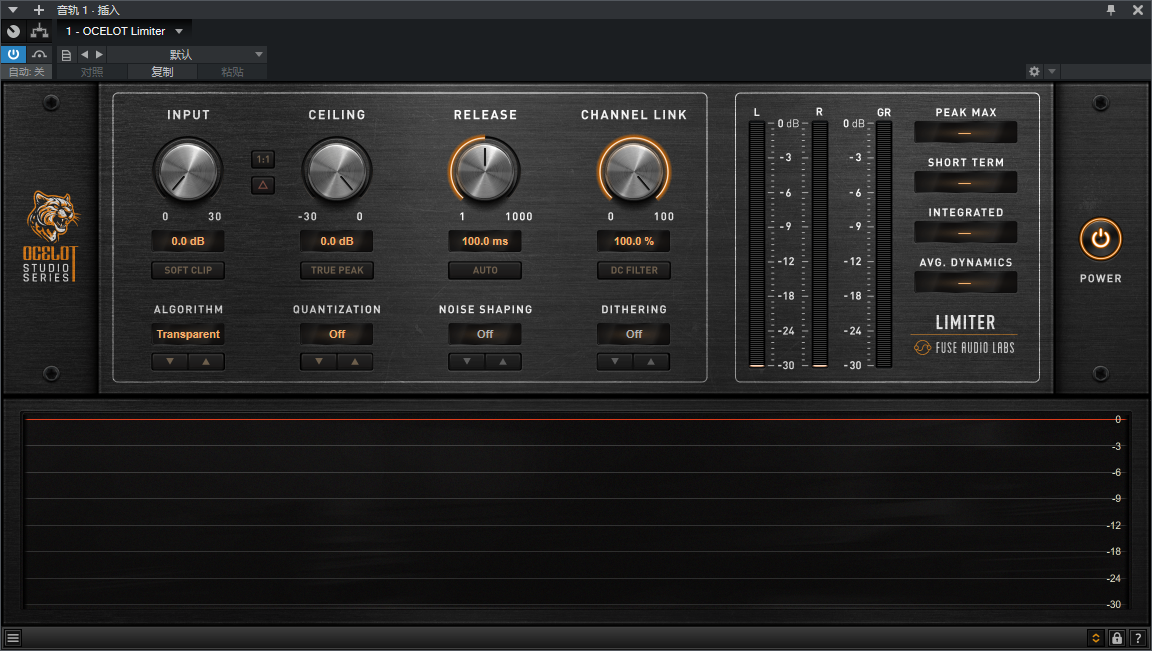Image resolution: width=1152 pixels, height=651 pixels.
Task: Open the Dithering "Off" selector
Action: point(634,334)
